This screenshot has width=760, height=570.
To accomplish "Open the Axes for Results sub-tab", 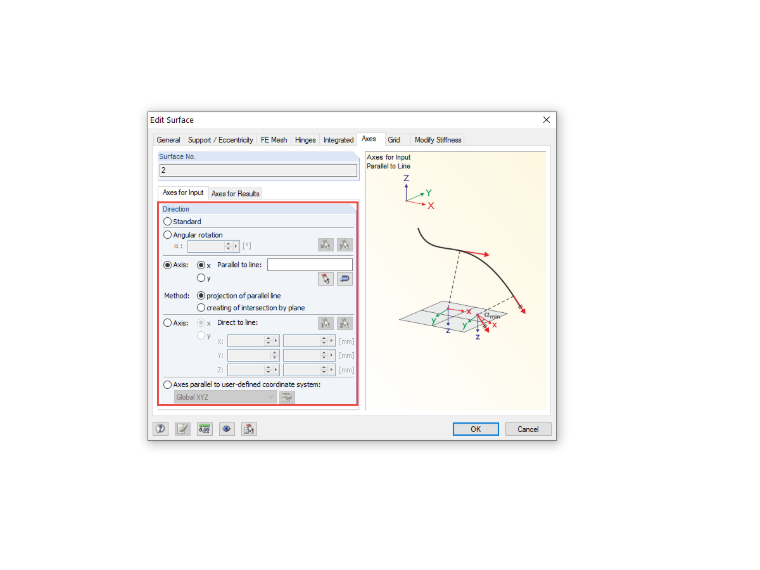I will click(x=236, y=193).
